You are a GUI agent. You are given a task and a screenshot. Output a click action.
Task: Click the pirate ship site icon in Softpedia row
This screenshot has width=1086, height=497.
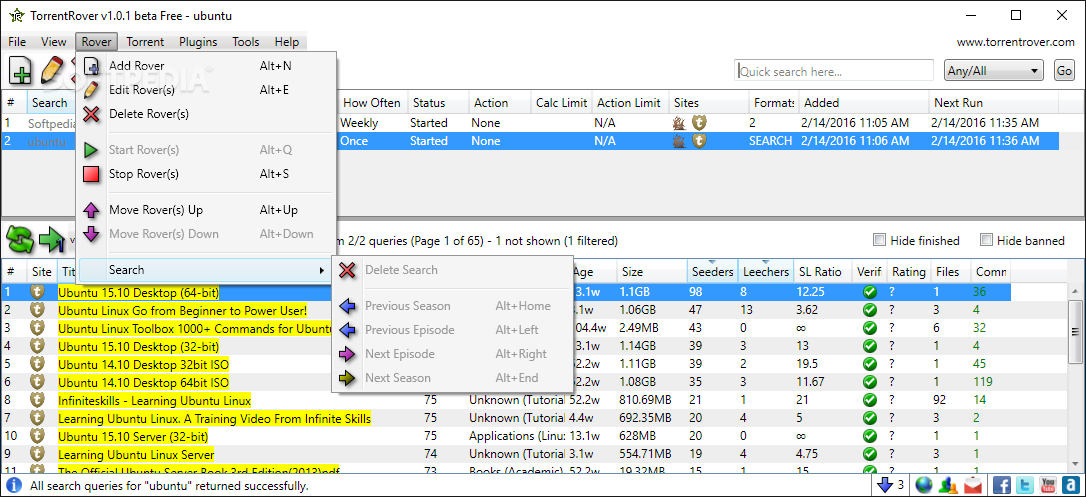click(x=679, y=123)
